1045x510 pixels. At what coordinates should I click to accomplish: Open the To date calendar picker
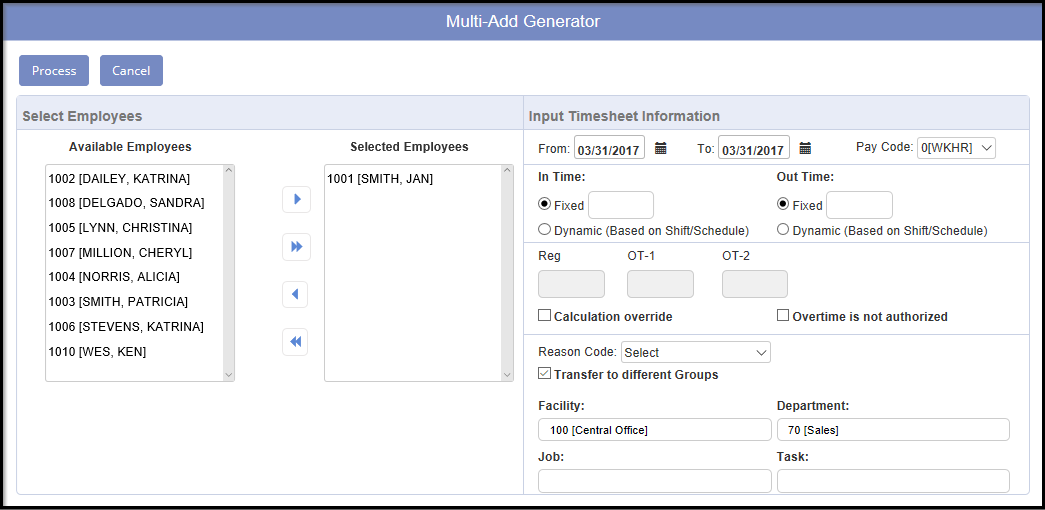805,148
